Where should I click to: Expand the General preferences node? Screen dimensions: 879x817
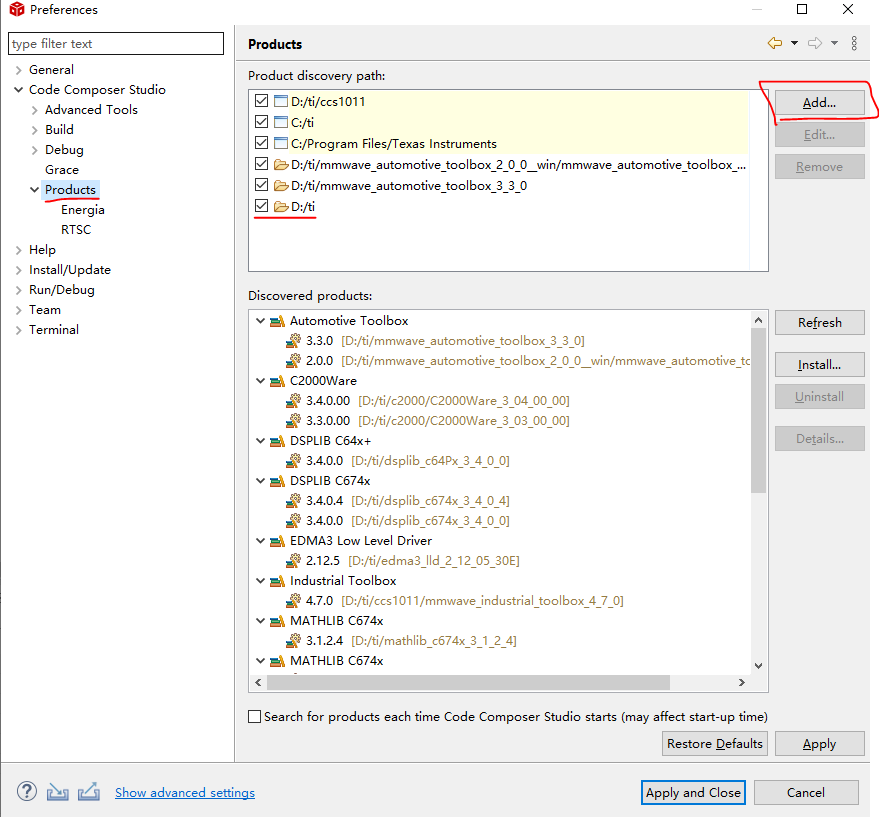[x=18, y=70]
